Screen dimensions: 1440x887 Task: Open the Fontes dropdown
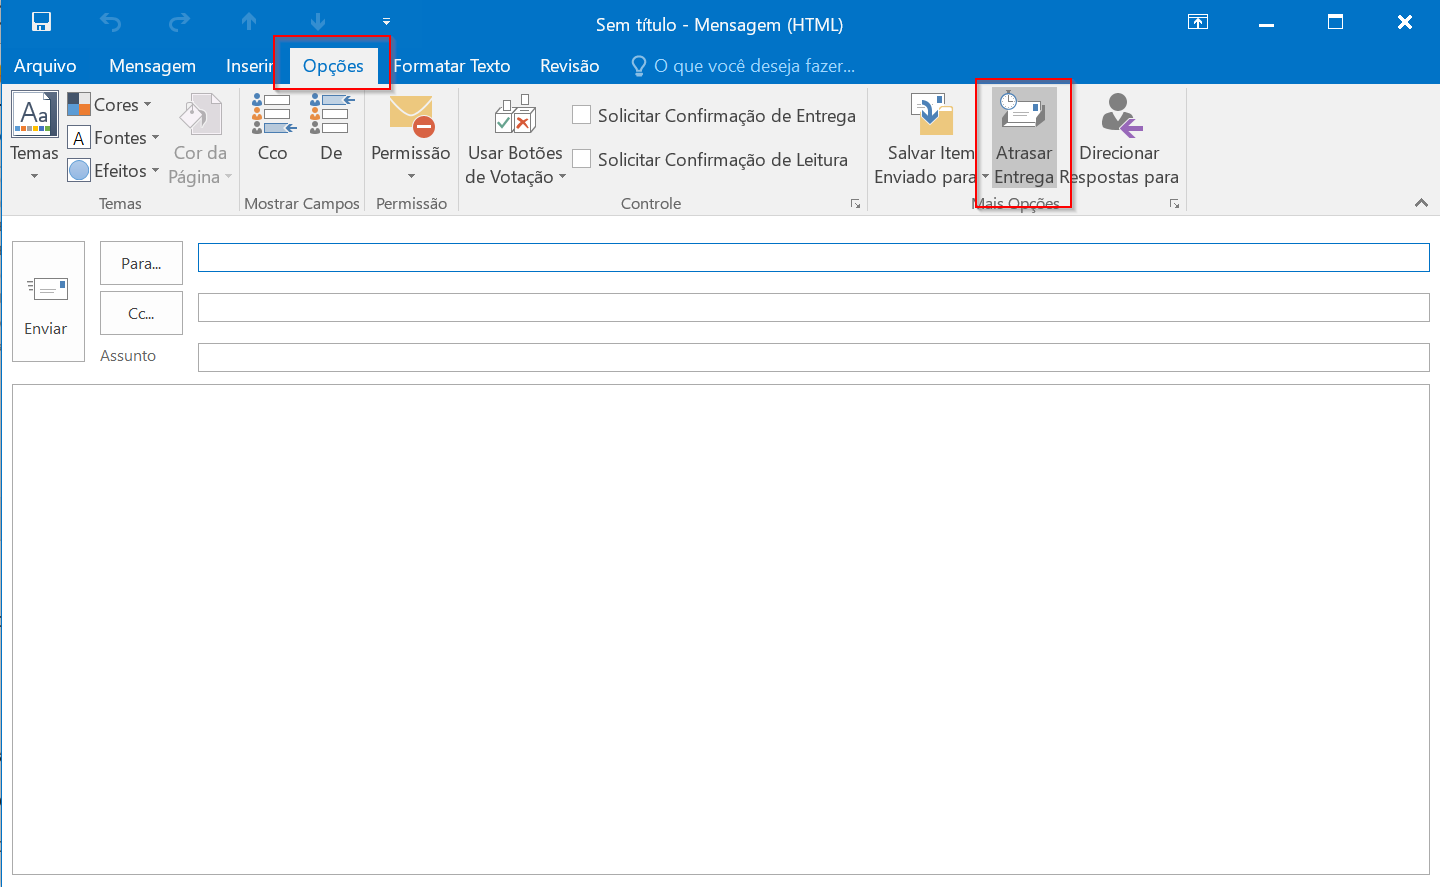pos(114,138)
